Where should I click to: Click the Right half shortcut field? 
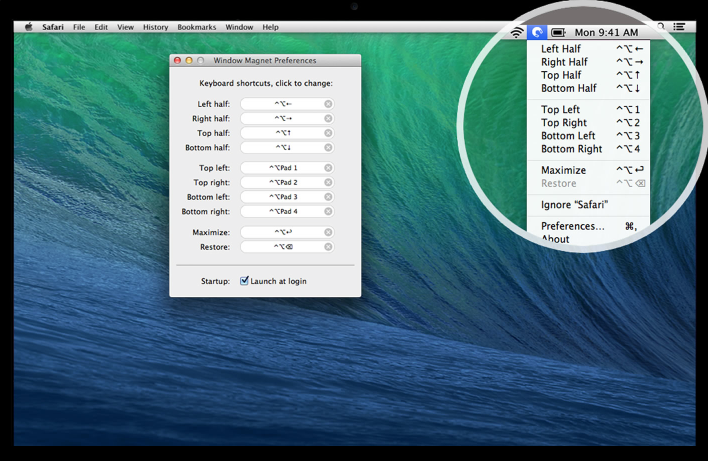click(282, 118)
